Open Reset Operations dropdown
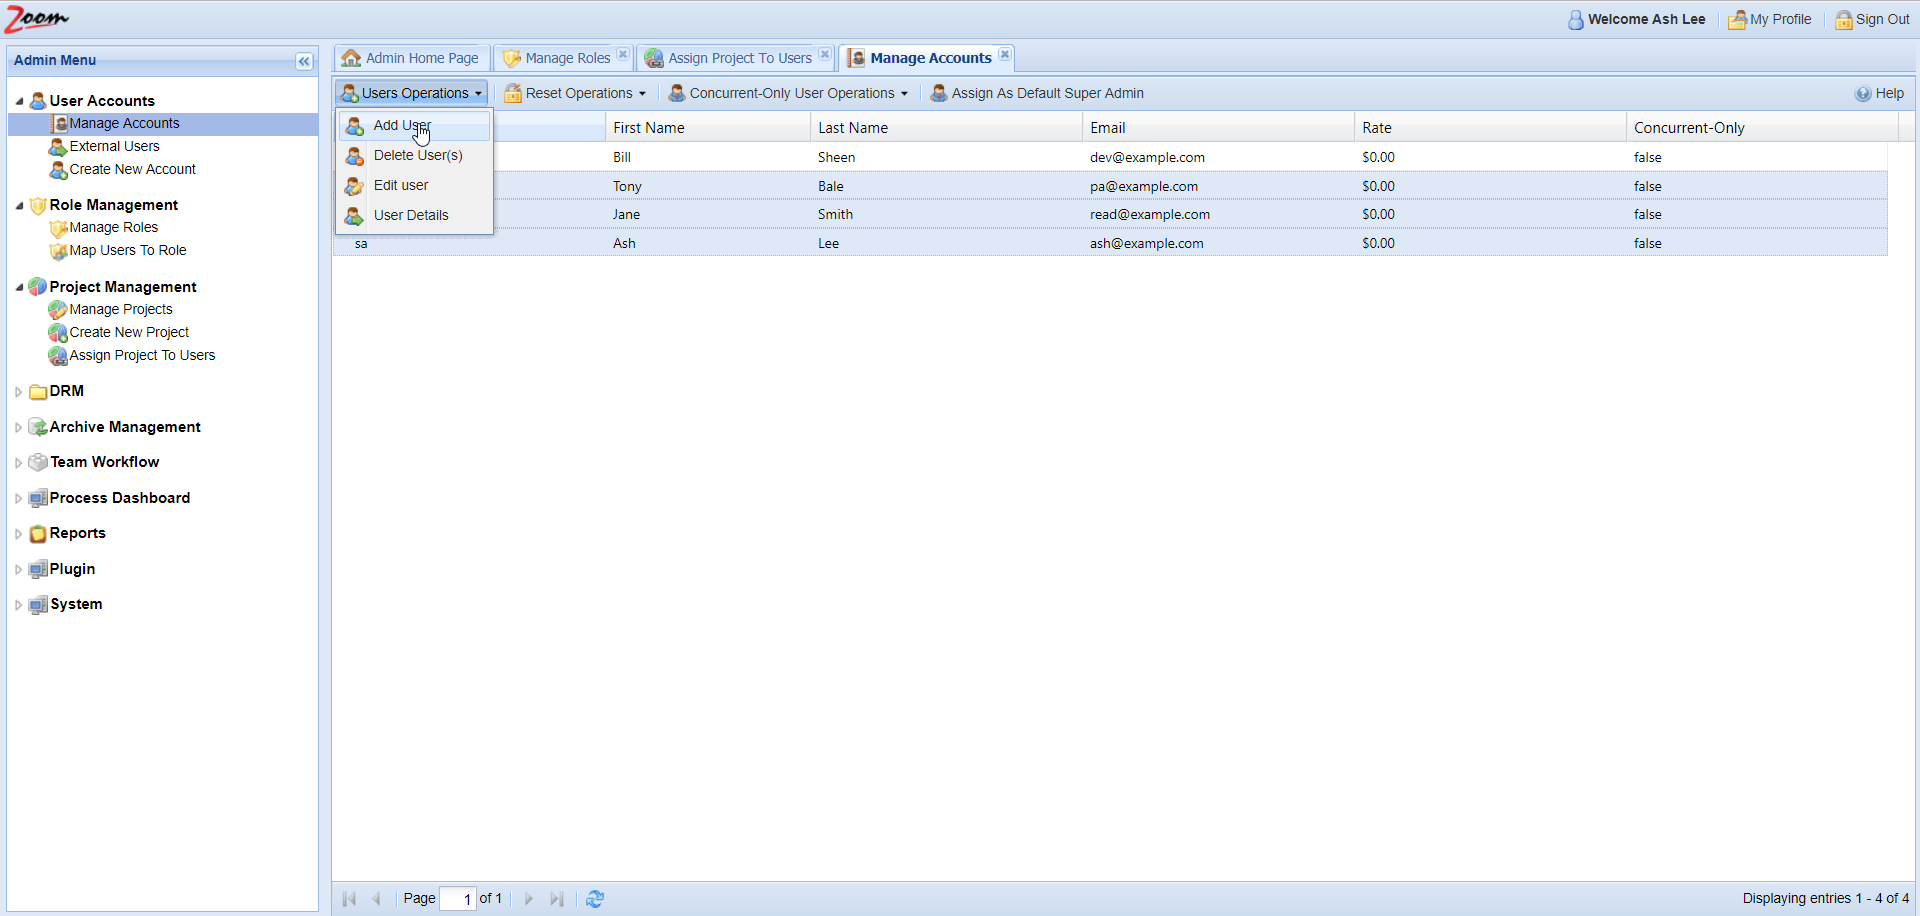Image resolution: width=1920 pixels, height=916 pixels. [576, 94]
